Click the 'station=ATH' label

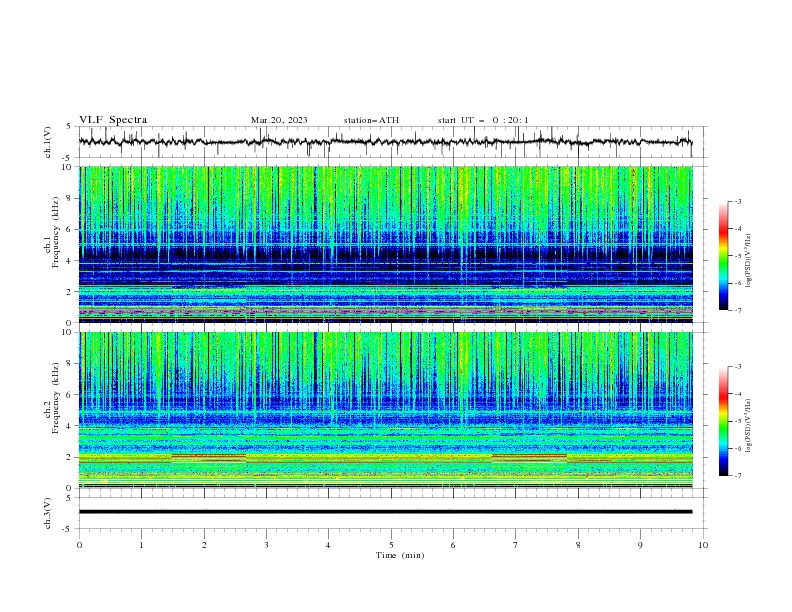click(x=371, y=120)
